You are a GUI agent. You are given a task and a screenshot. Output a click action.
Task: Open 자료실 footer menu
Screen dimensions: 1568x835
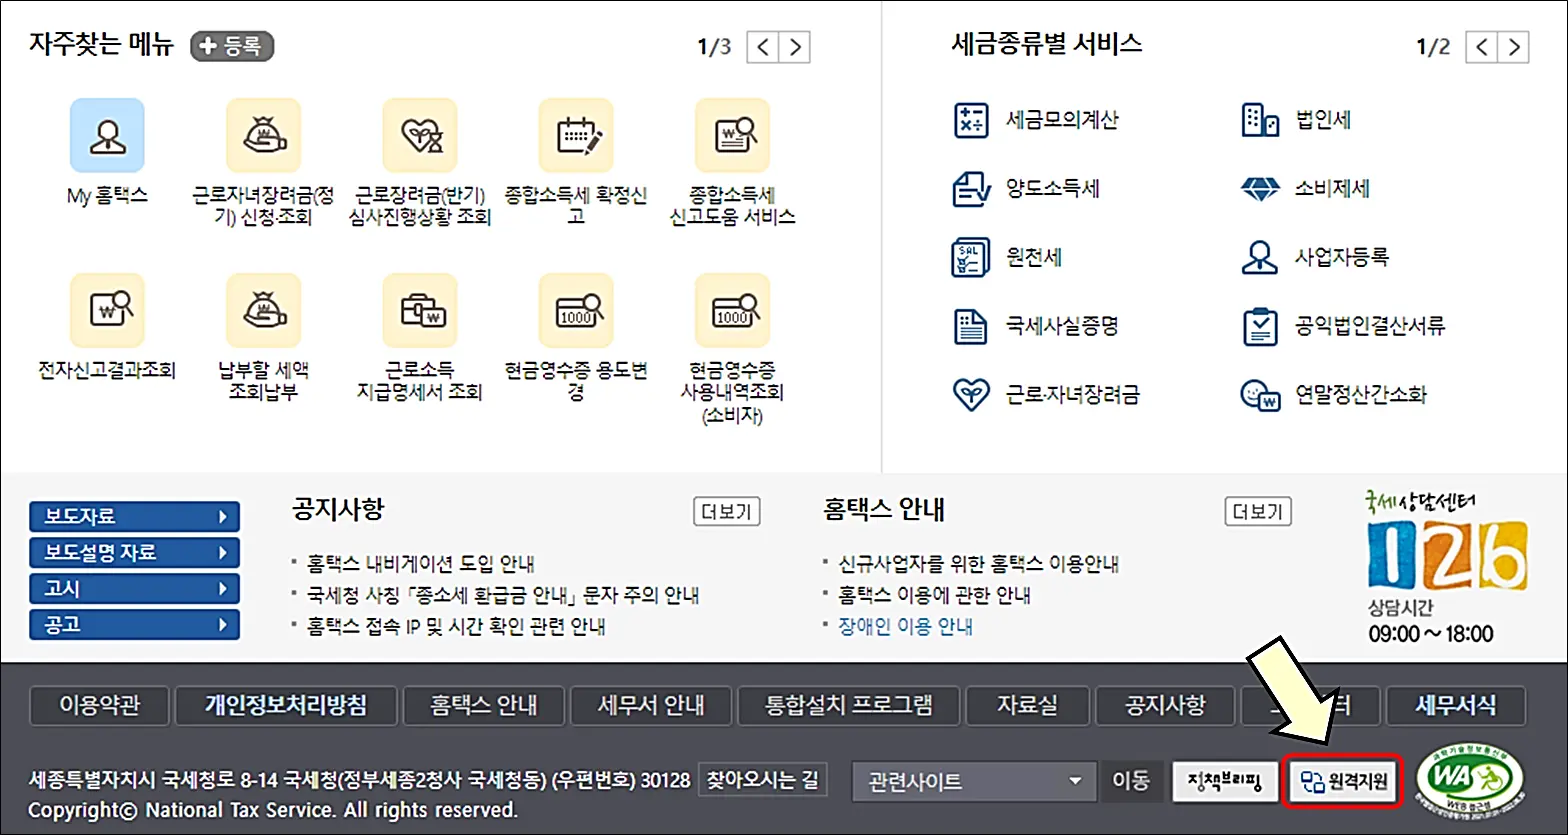click(1027, 706)
